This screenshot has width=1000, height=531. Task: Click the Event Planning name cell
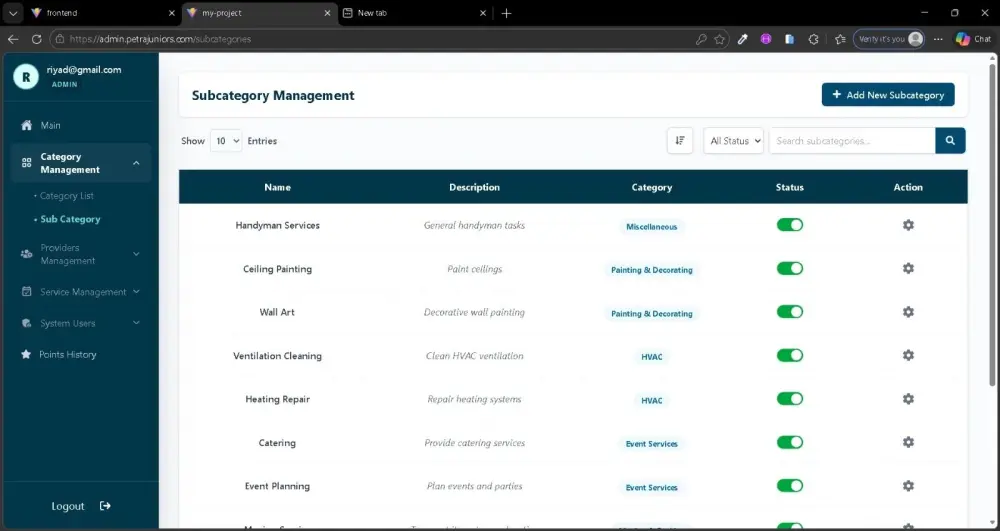[x=277, y=486]
